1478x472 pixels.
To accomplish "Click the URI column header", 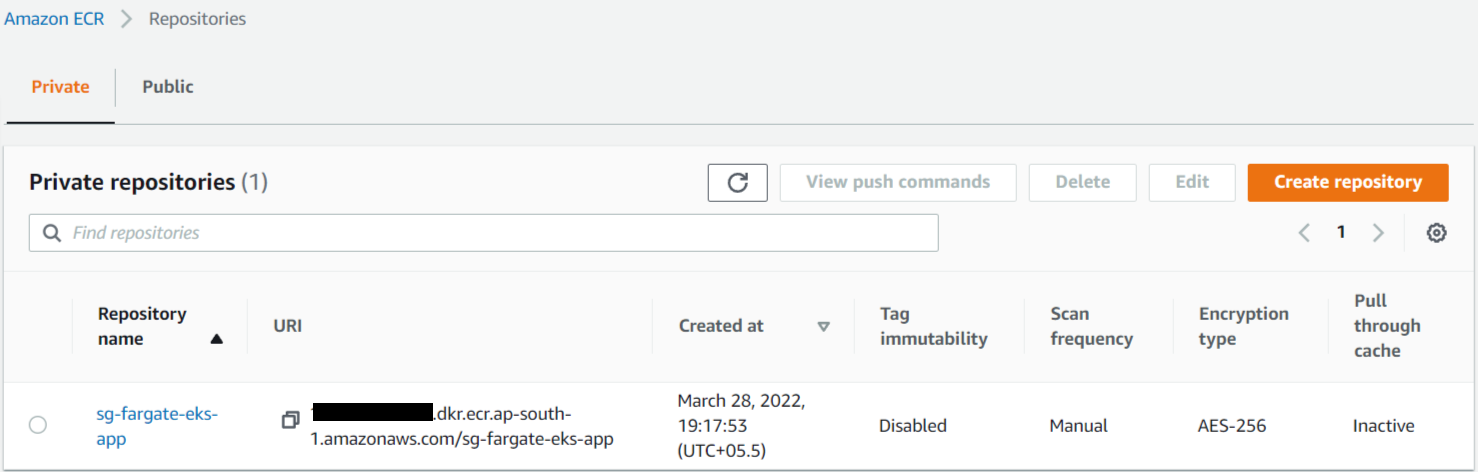I will coord(287,326).
